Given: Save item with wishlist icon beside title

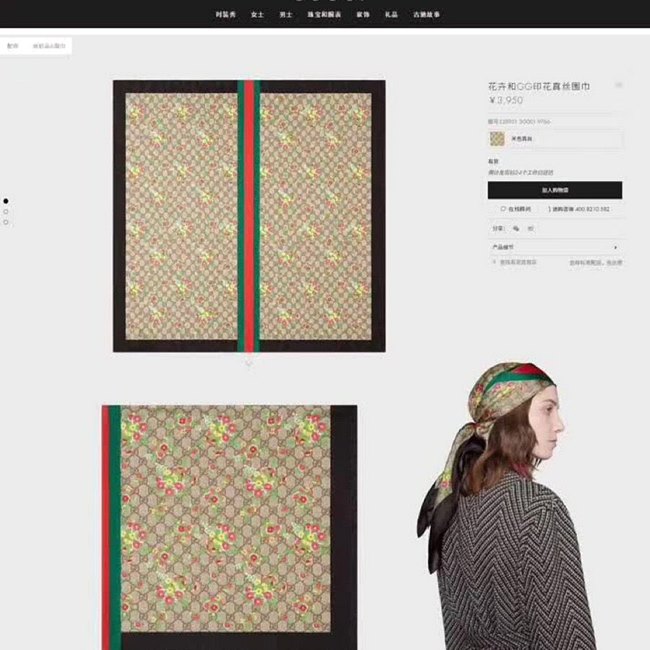Looking at the screenshot, I should [618, 85].
